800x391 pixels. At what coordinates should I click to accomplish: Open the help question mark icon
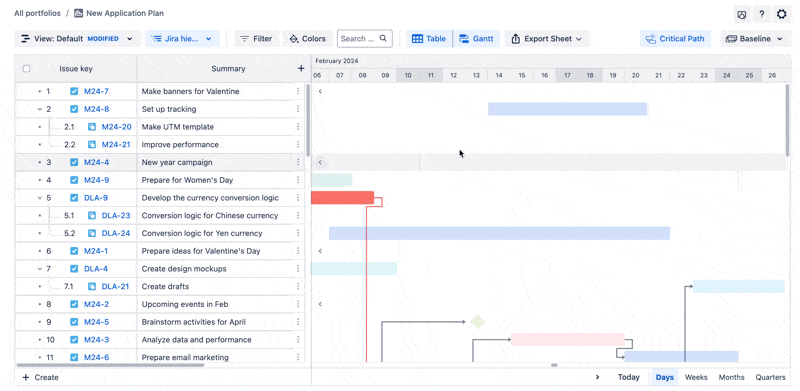tap(761, 14)
